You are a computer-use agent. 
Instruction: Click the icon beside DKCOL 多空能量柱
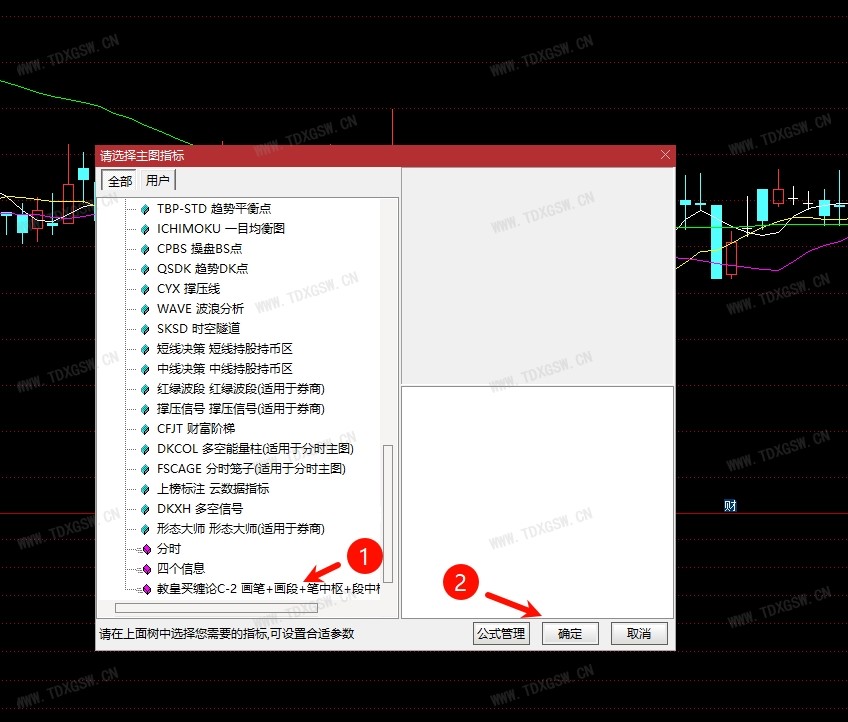[x=145, y=449]
